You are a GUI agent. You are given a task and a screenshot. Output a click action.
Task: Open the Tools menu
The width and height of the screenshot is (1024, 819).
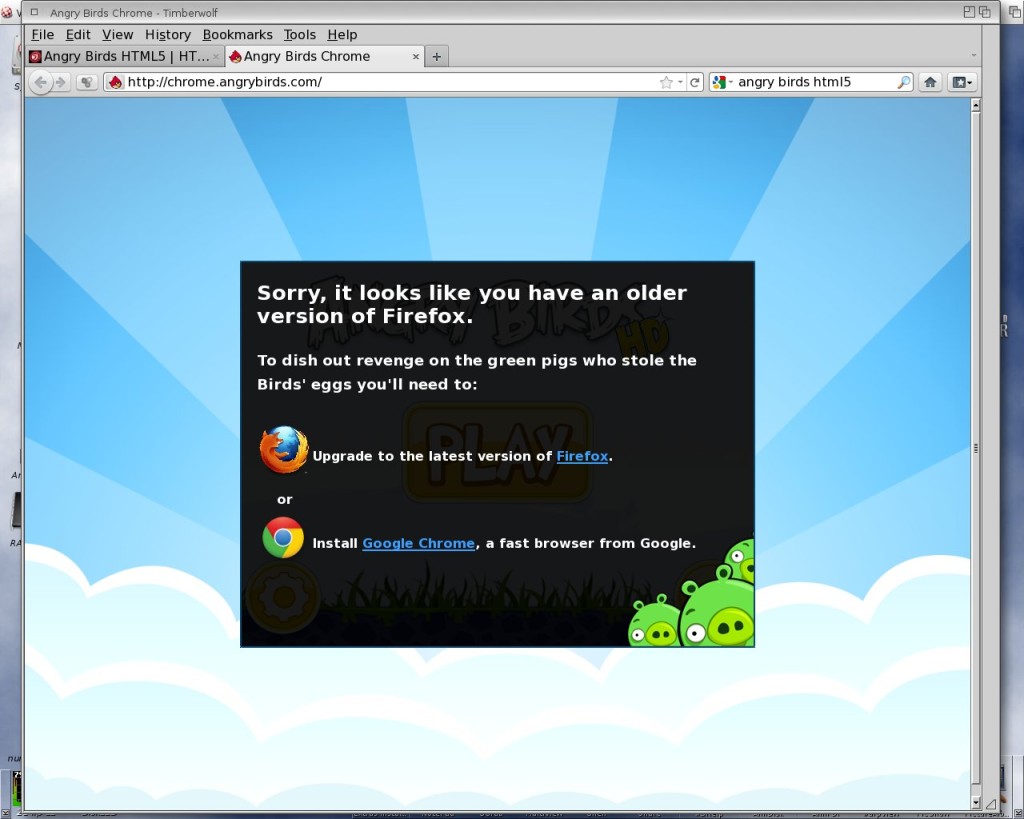[300, 35]
